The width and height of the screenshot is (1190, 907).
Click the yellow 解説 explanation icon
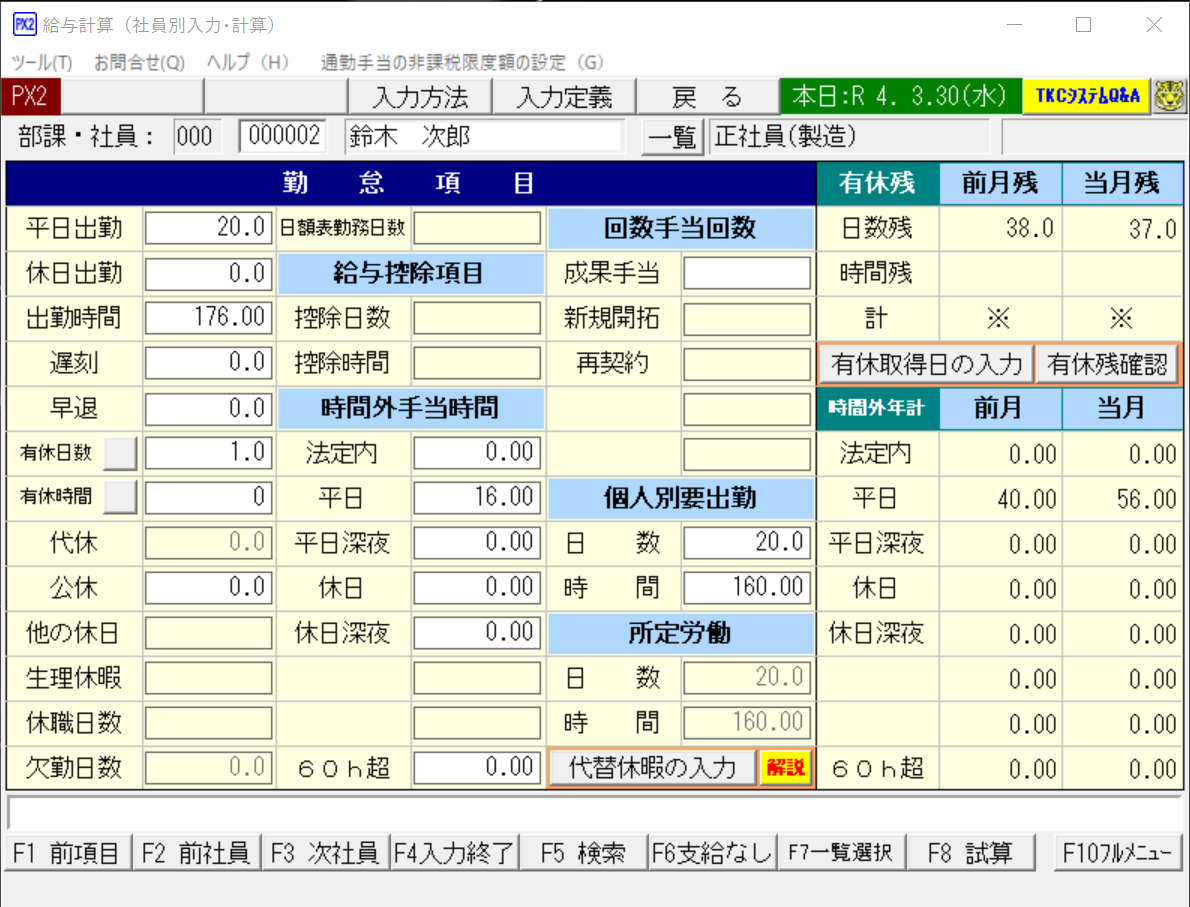click(788, 767)
